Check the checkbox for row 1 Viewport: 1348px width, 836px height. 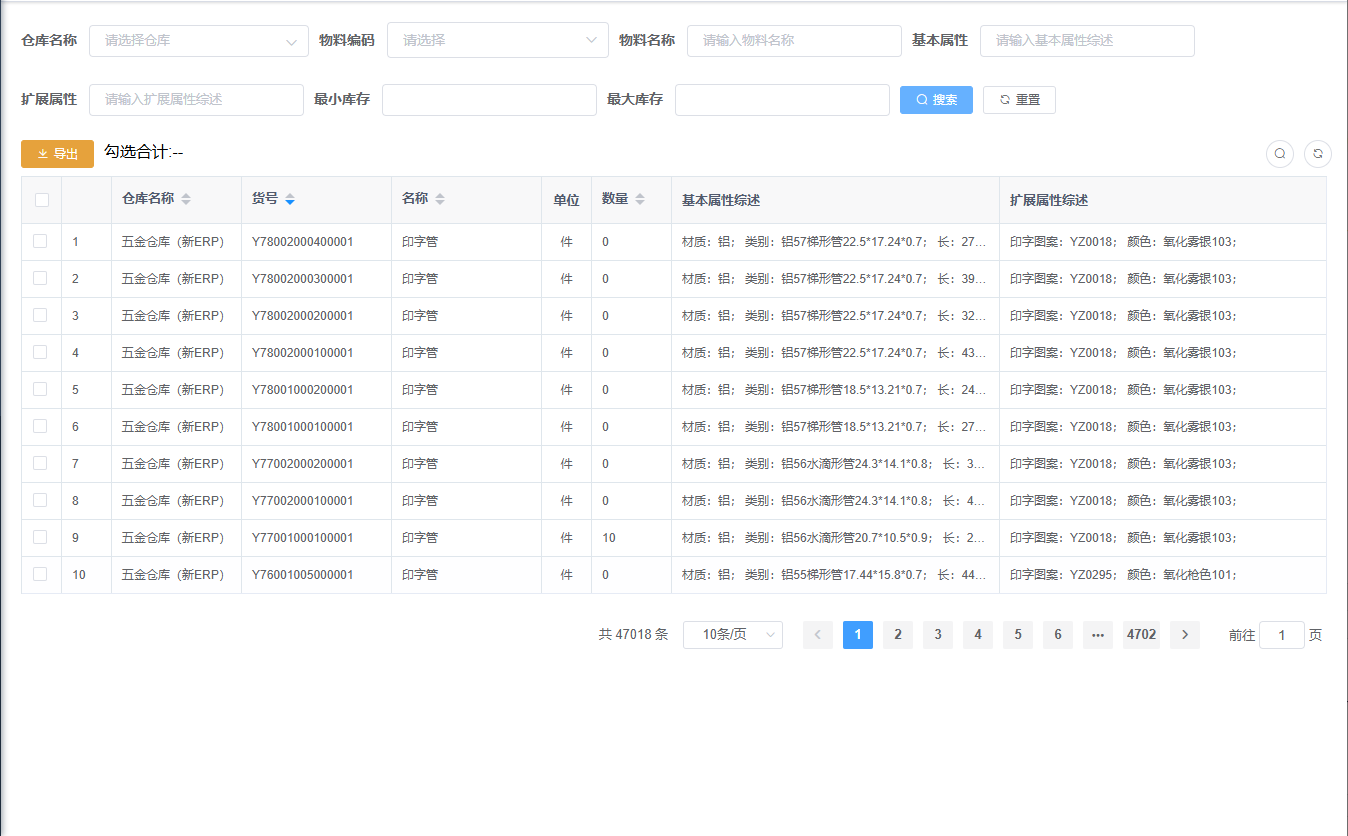[x=40, y=241]
